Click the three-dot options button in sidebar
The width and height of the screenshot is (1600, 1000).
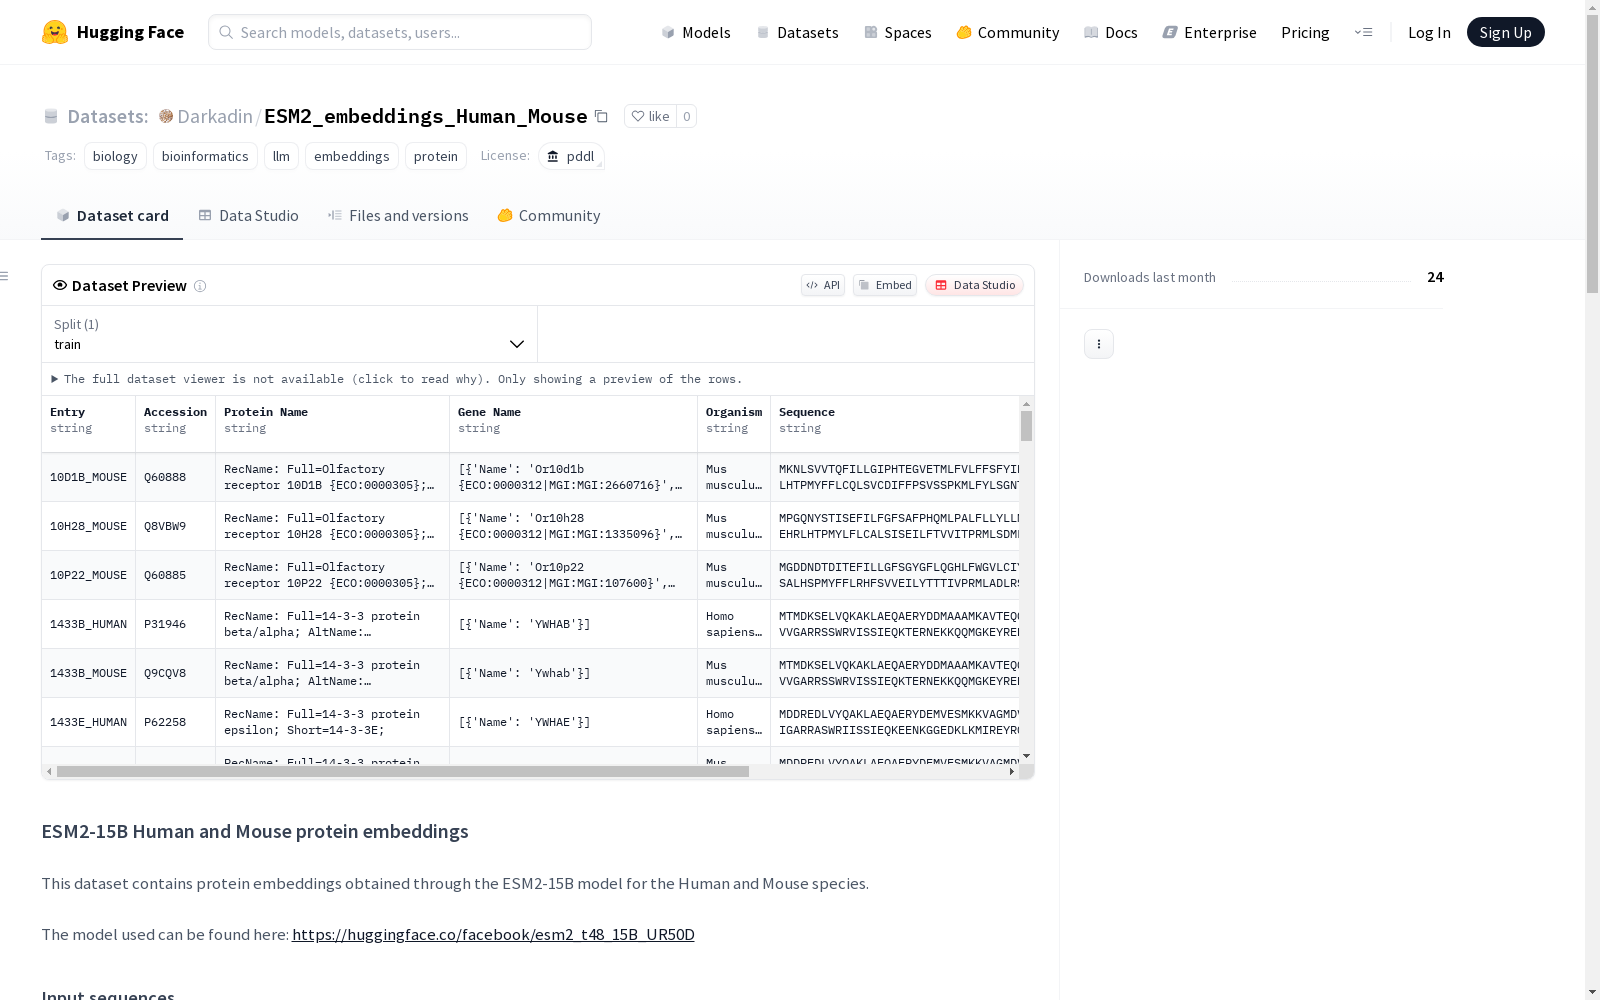(1099, 344)
